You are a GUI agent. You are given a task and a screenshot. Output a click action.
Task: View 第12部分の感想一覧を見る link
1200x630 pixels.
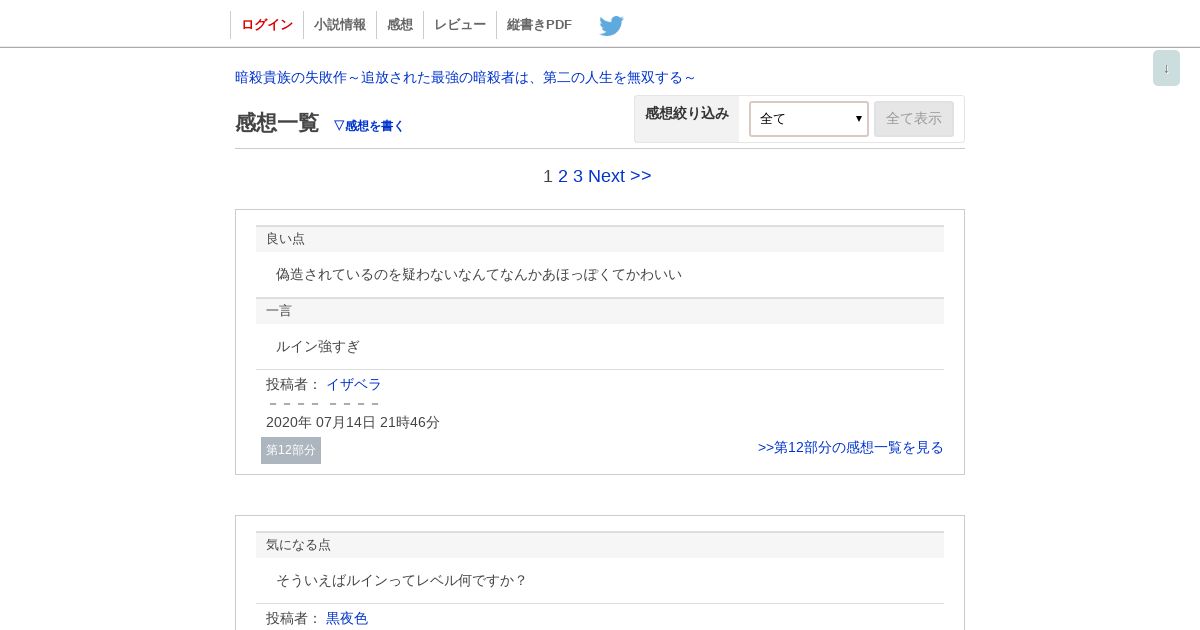tap(851, 447)
